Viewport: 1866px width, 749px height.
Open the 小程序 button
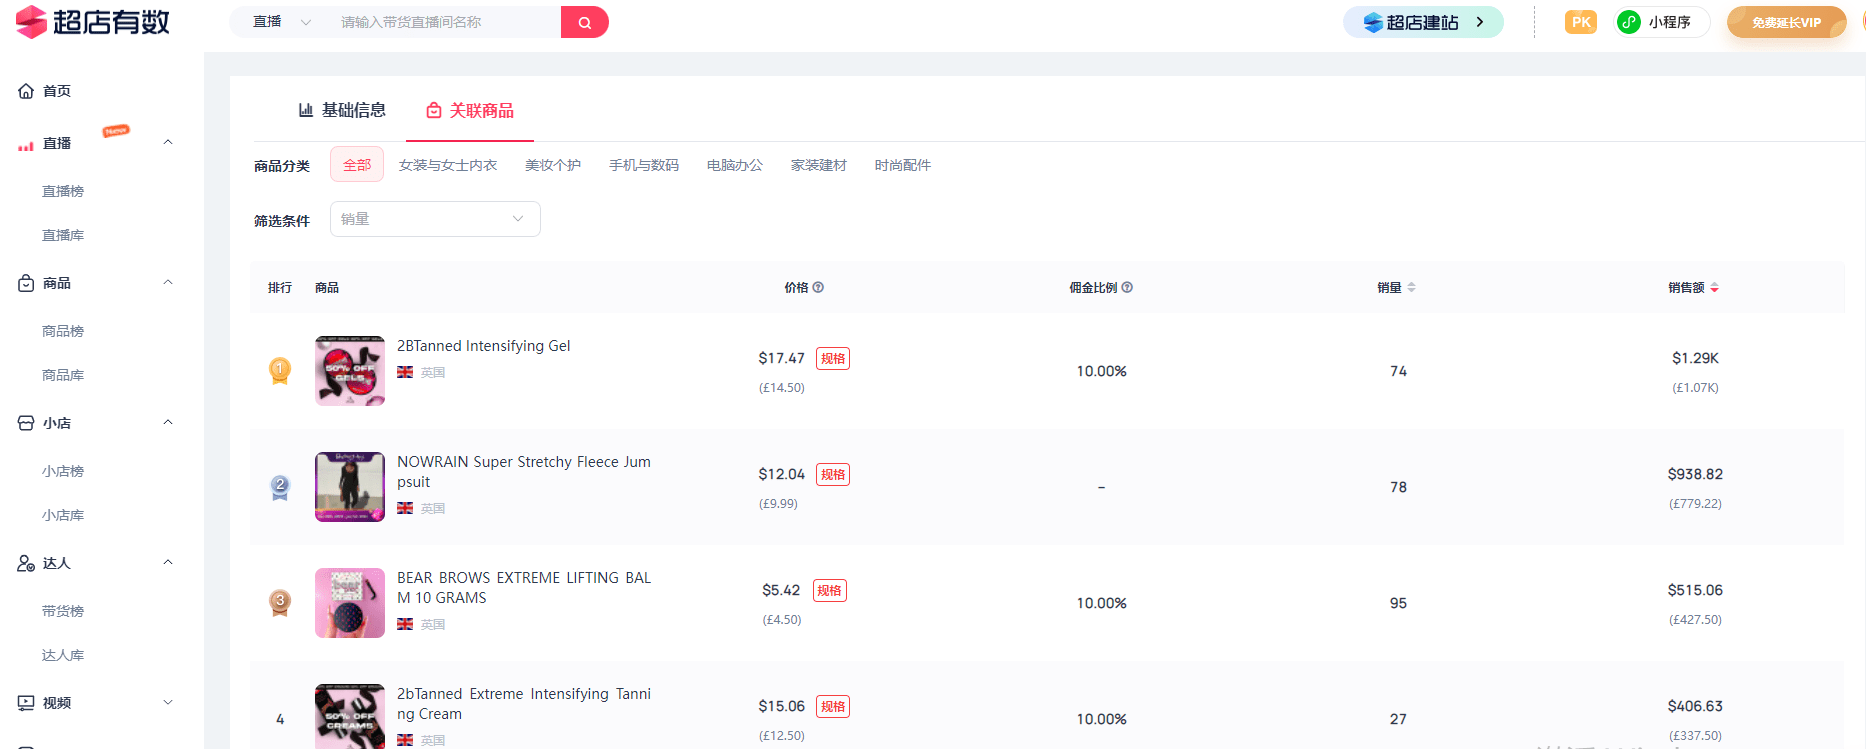pos(1660,22)
